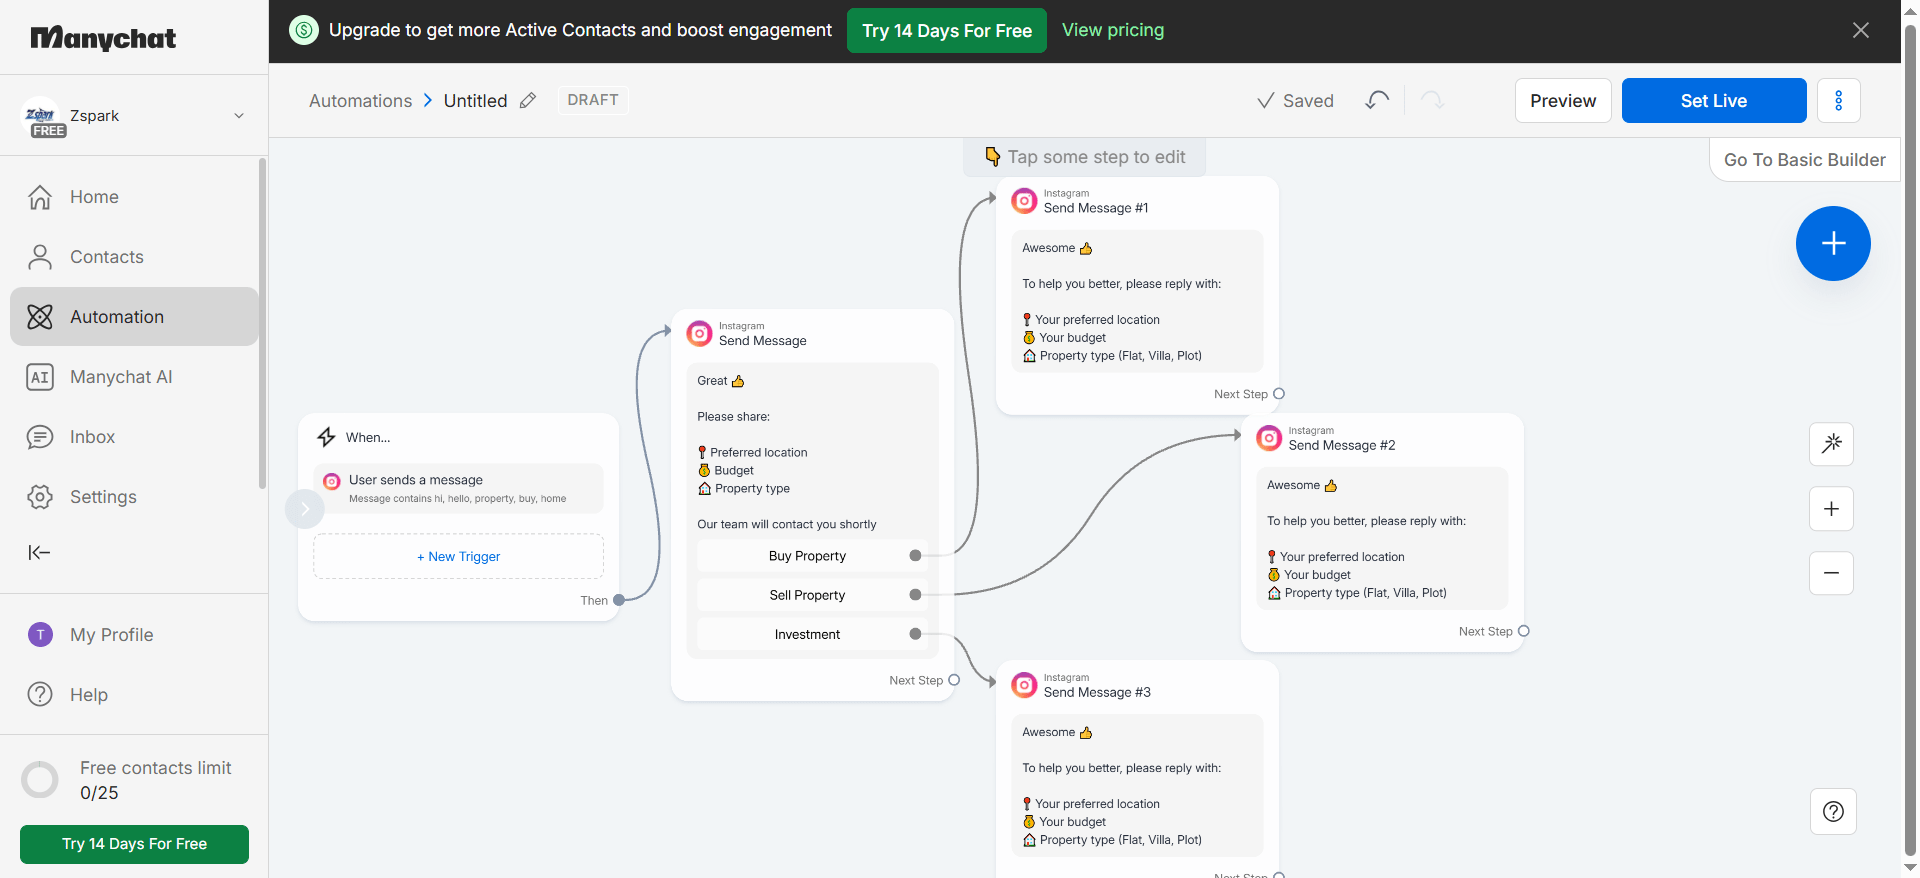Collapse the sidebar with arrow icon
The width and height of the screenshot is (1920, 878).
coord(39,552)
